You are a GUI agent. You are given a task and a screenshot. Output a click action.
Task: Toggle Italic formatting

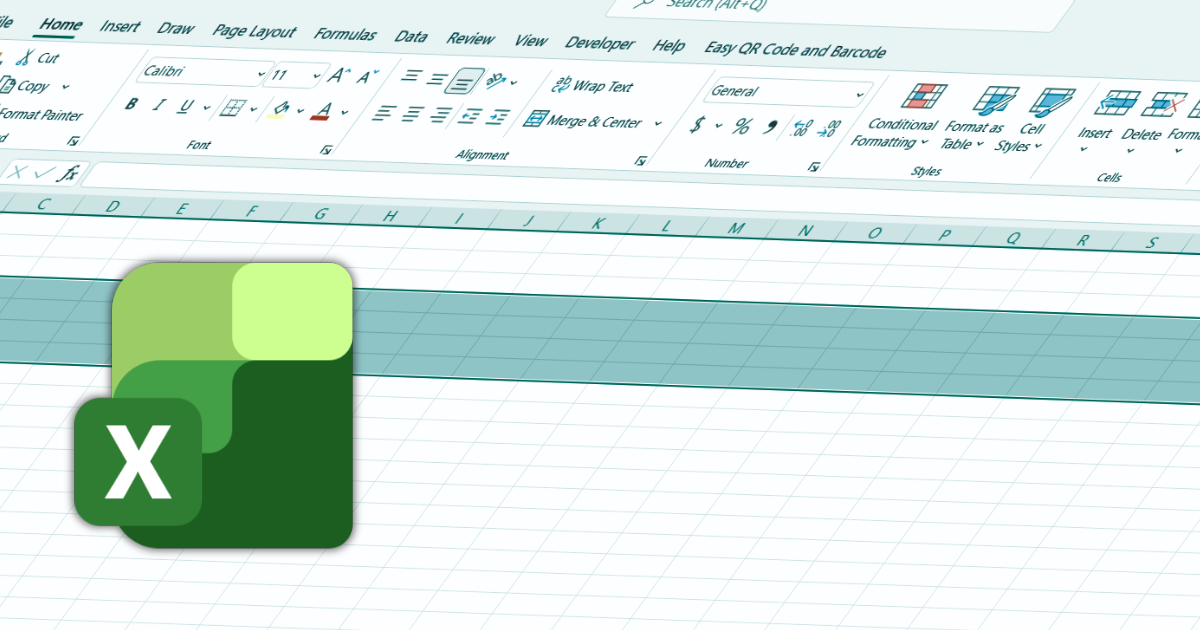pyautogui.click(x=158, y=106)
